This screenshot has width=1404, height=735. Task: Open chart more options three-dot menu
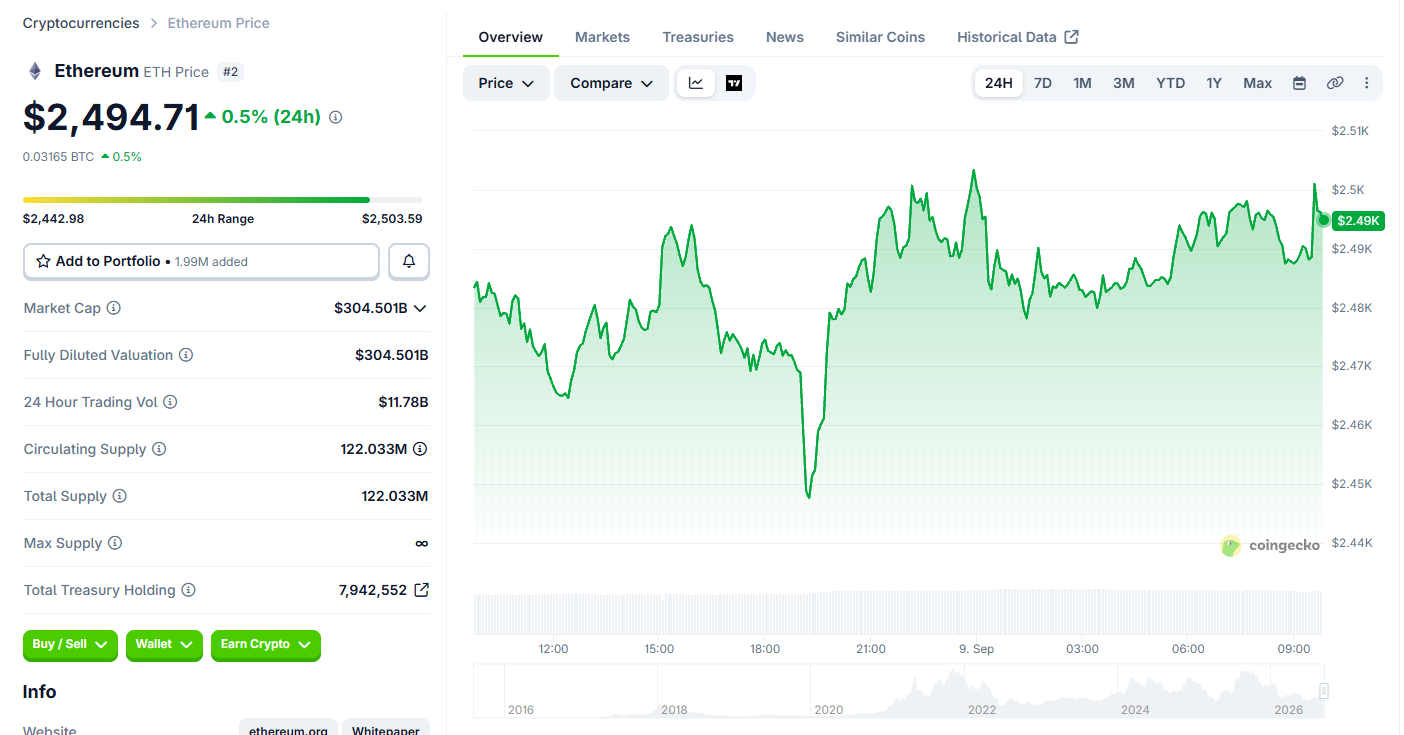(1367, 83)
